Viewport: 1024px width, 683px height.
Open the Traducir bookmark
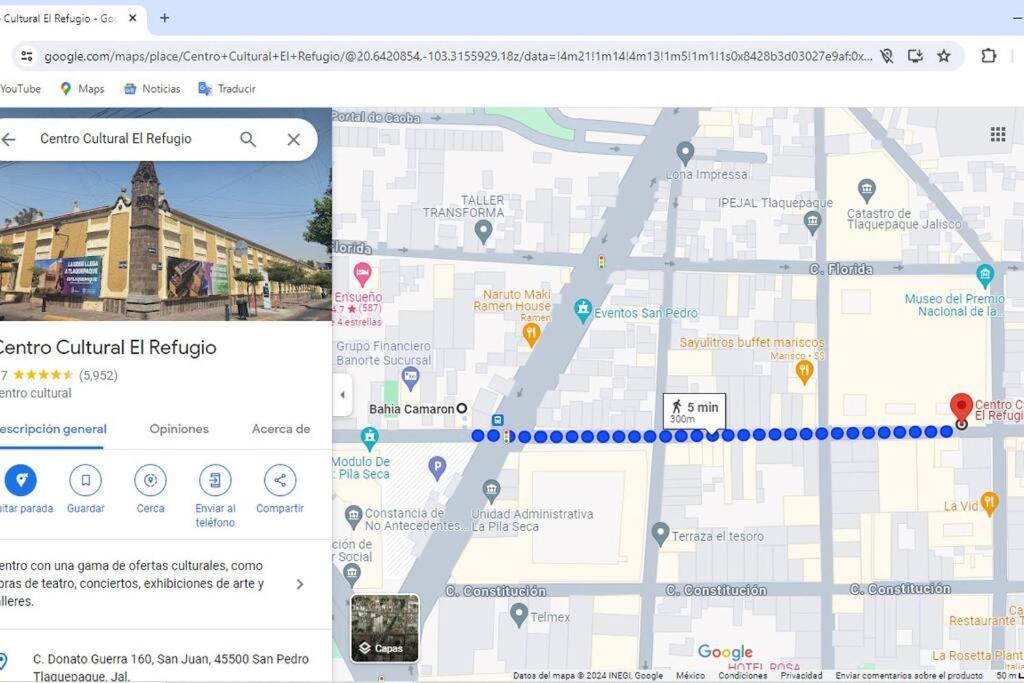click(227, 89)
